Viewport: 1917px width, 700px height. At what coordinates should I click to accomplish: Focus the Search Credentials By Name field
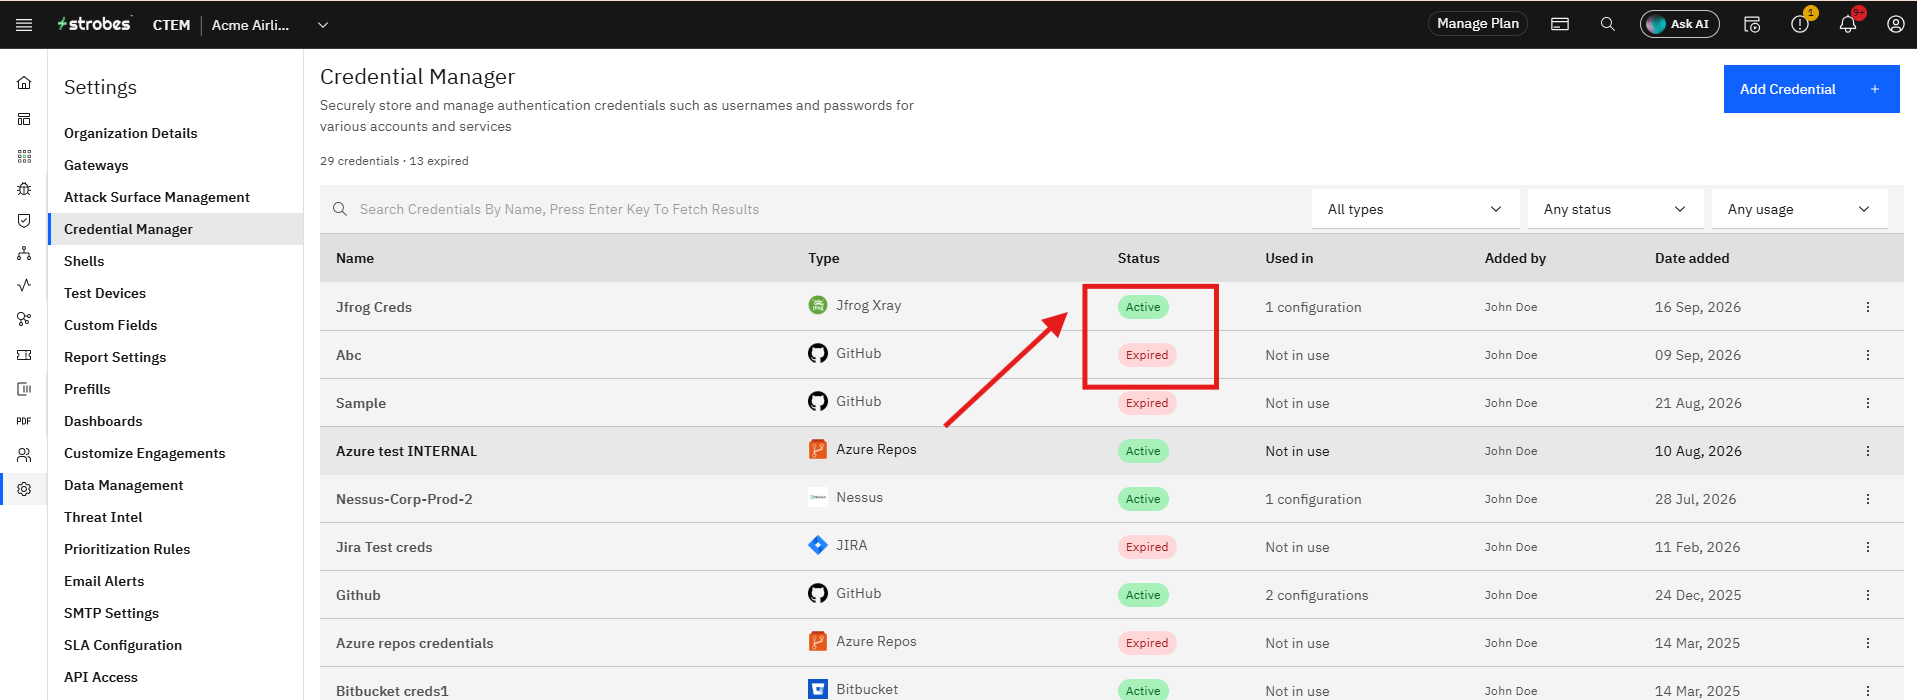click(x=814, y=209)
